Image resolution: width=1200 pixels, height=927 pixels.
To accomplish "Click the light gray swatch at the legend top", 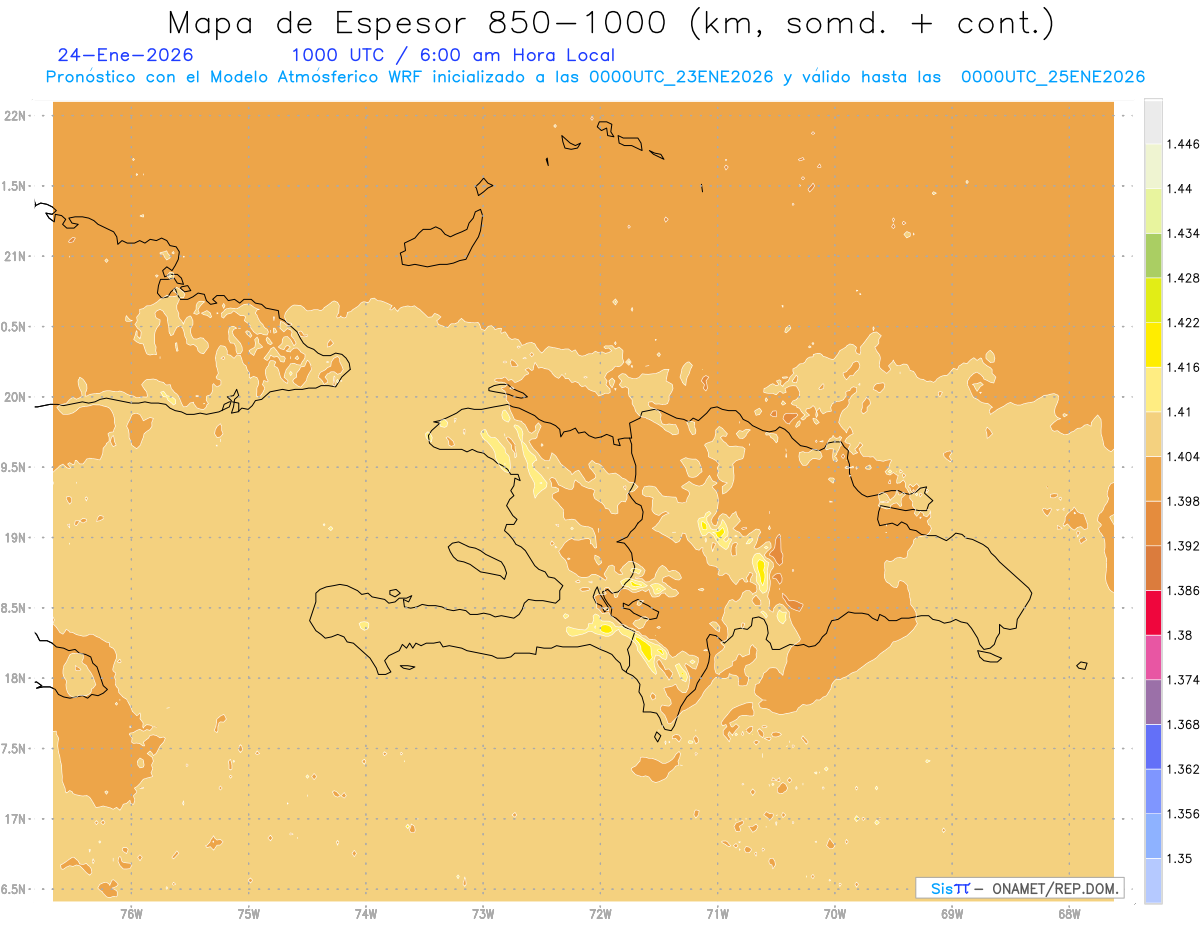I will [1153, 121].
